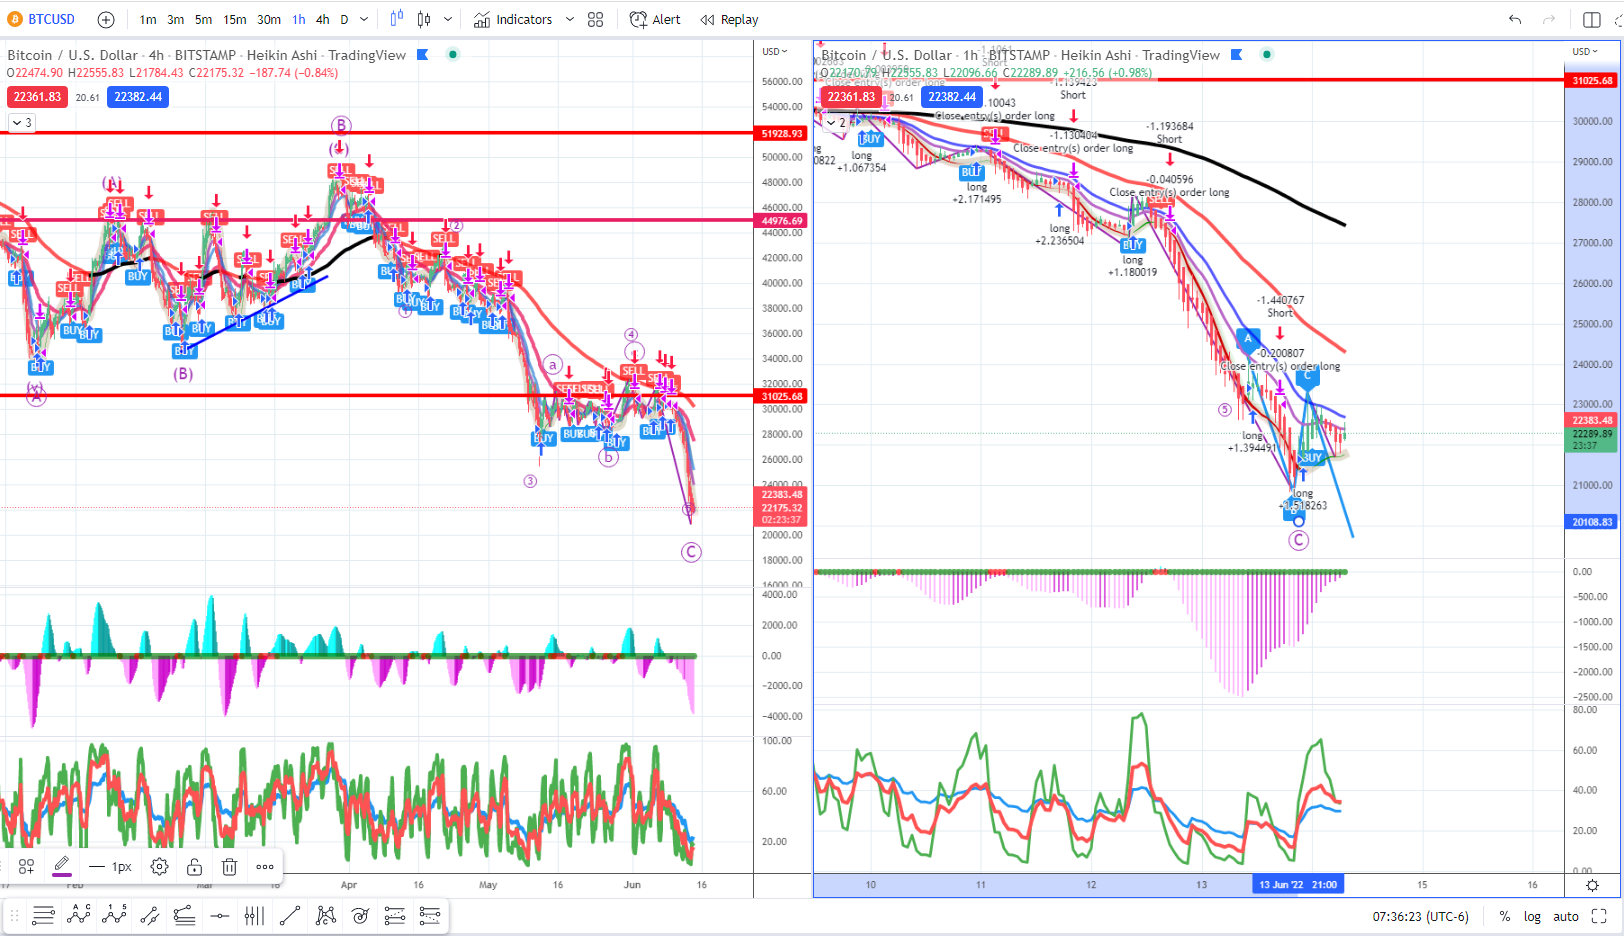Click green market status dot on right chart

pos(1267,55)
